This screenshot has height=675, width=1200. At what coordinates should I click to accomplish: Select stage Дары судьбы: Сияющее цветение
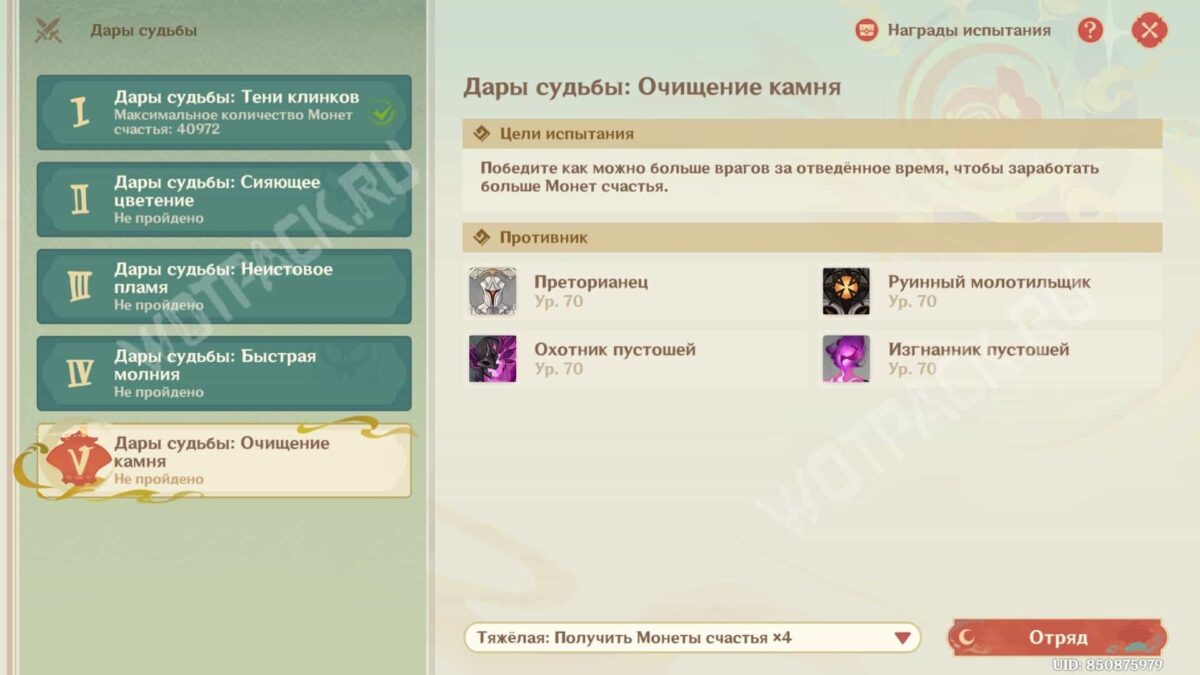[x=224, y=200]
